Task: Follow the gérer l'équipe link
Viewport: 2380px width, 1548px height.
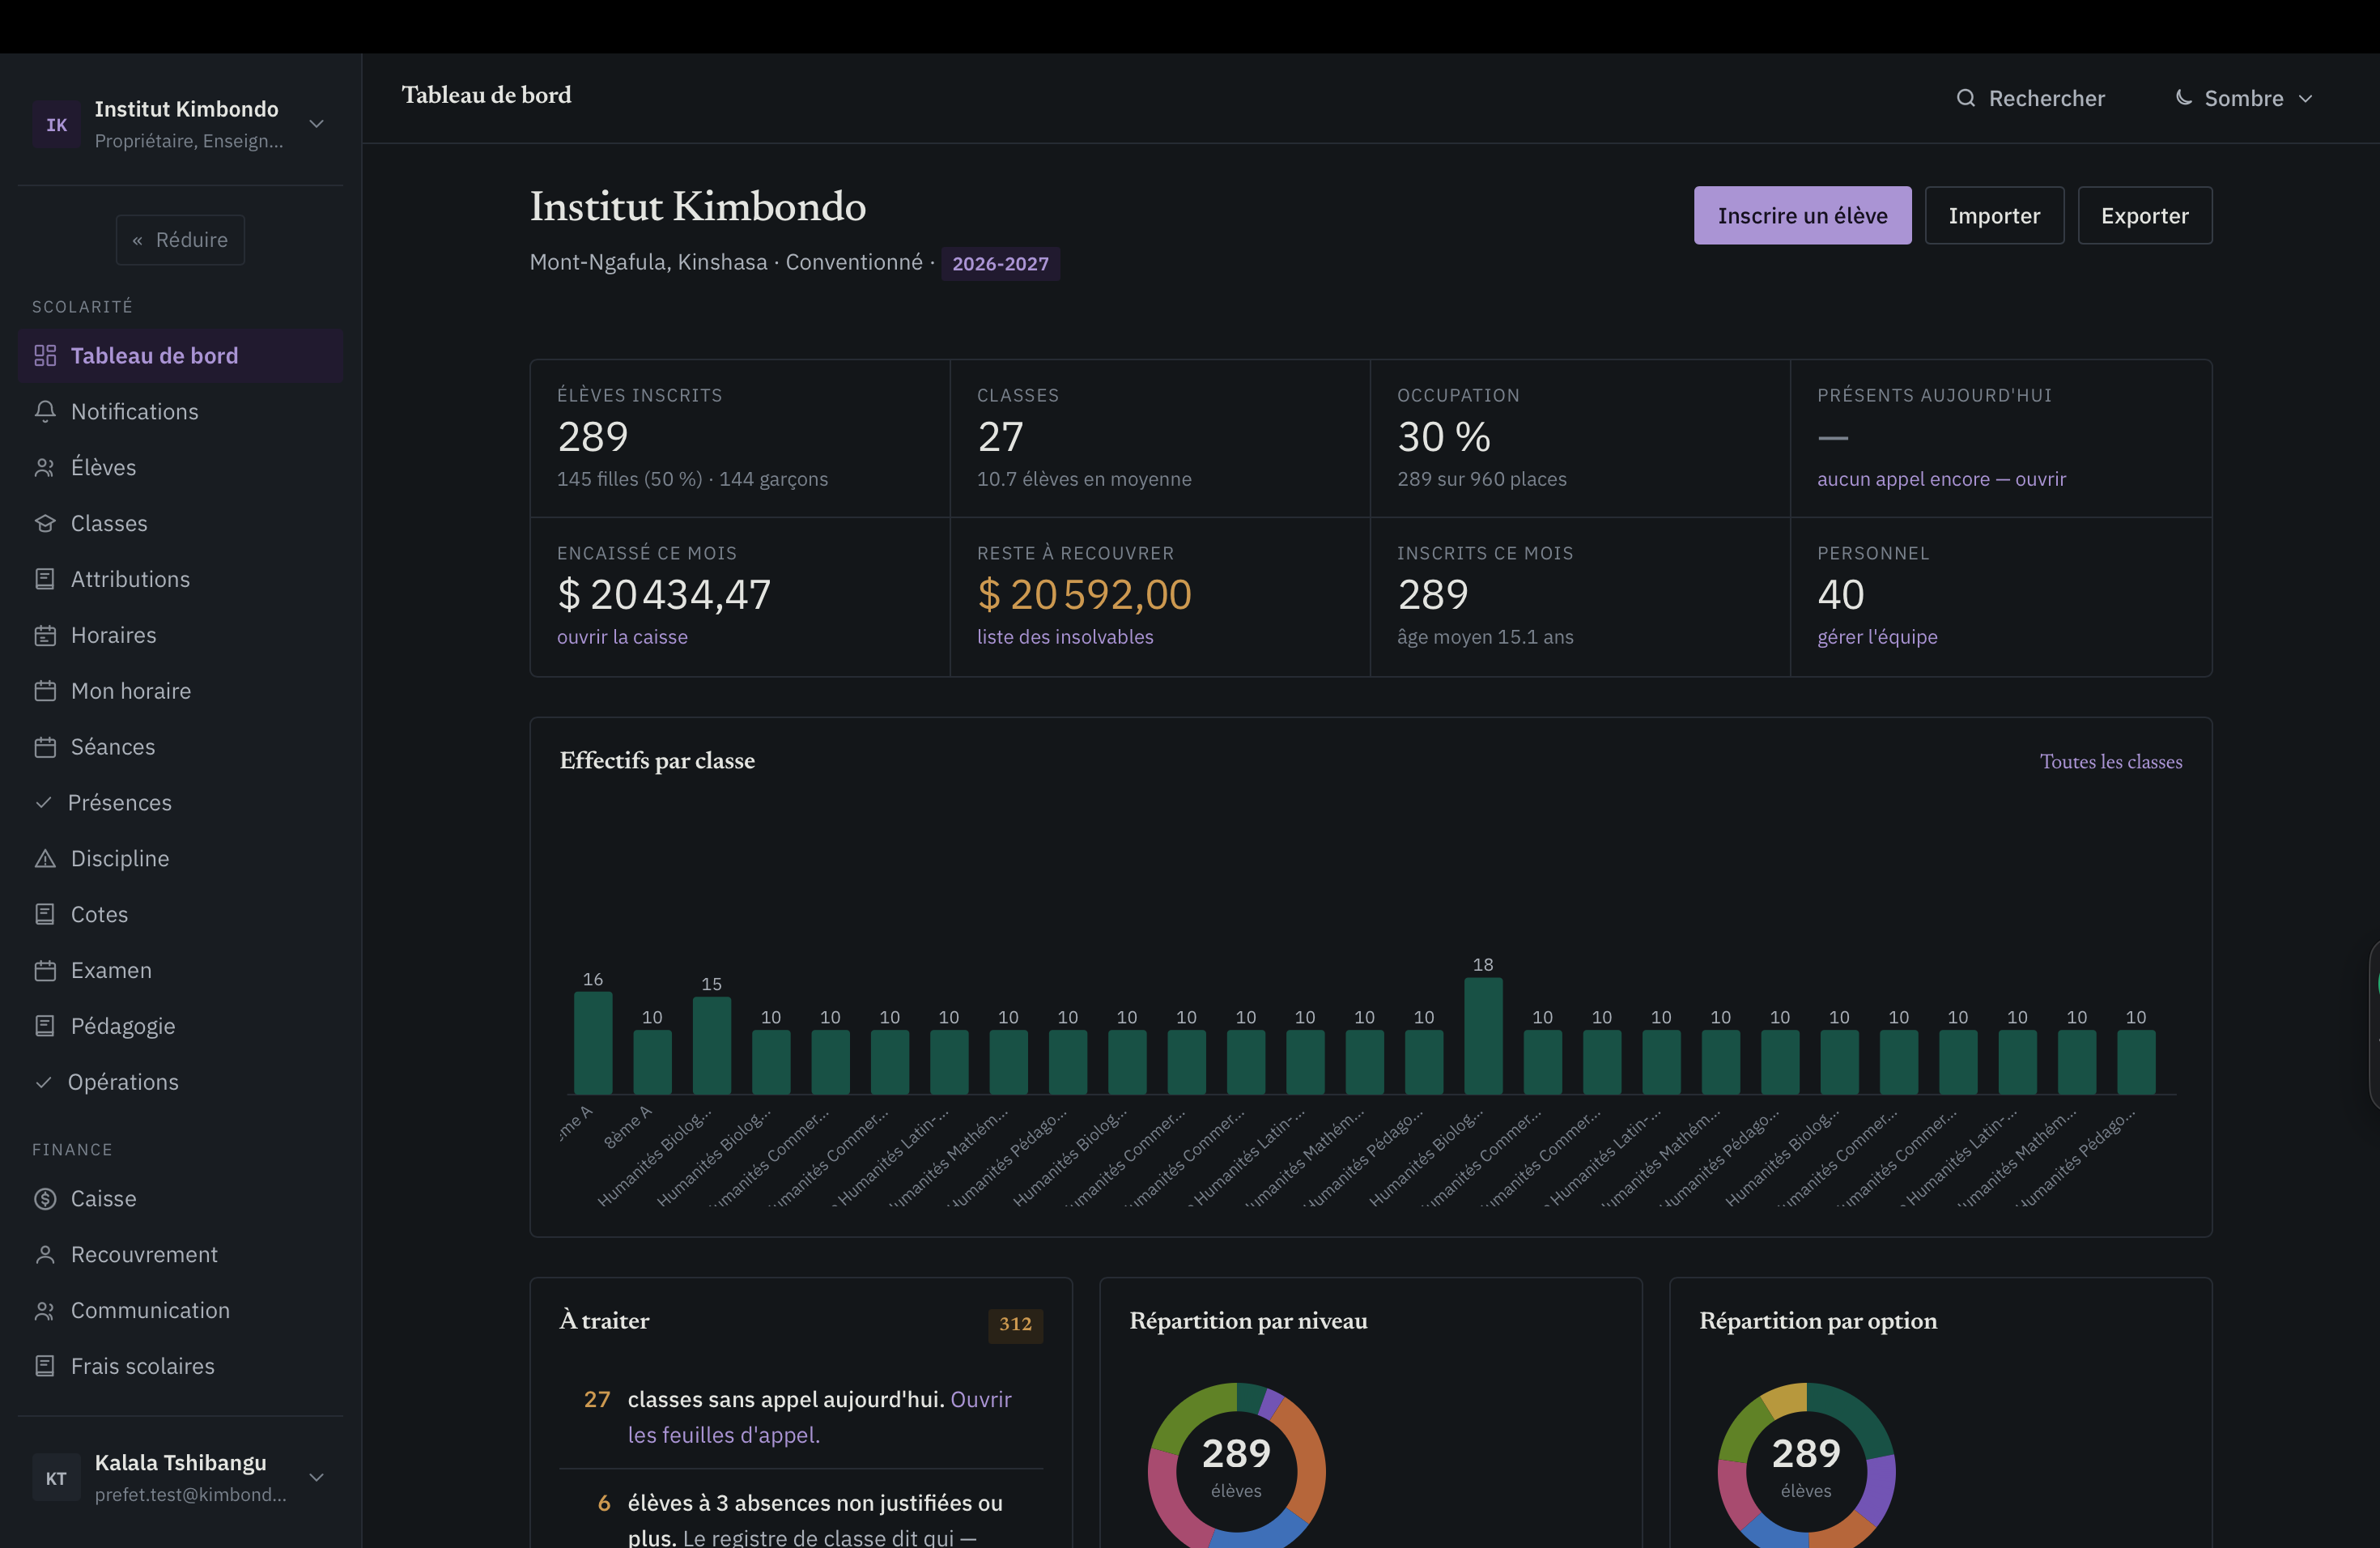Action: [x=1877, y=637]
